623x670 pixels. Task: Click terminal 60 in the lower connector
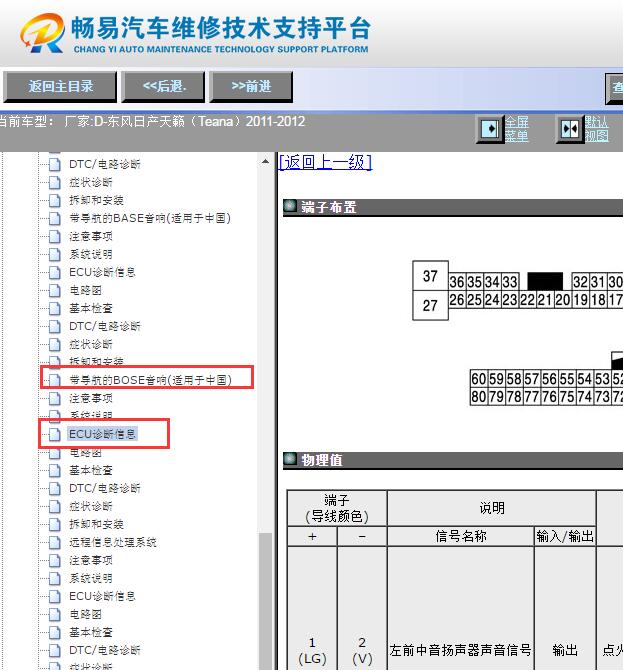point(479,379)
